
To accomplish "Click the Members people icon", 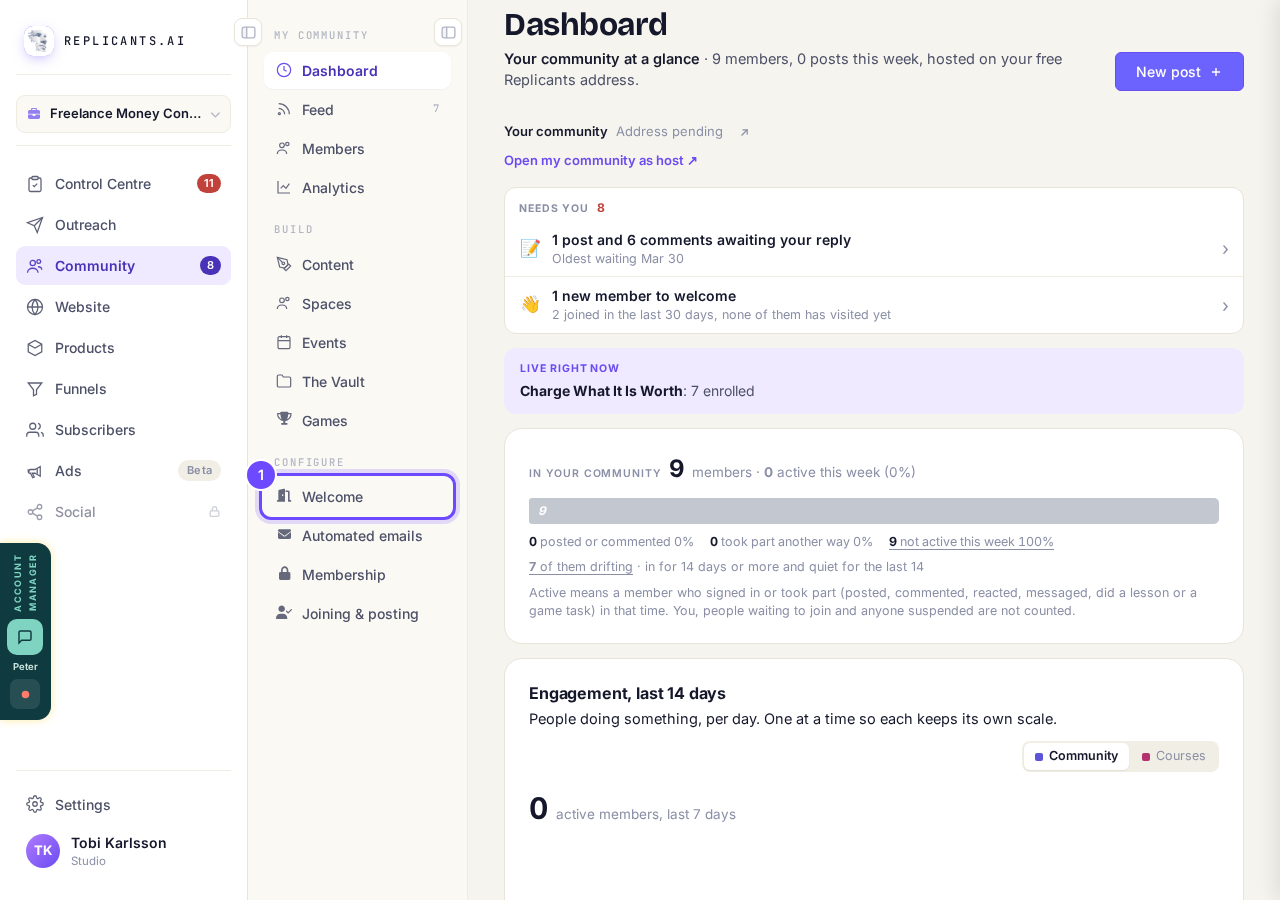I will 284,148.
